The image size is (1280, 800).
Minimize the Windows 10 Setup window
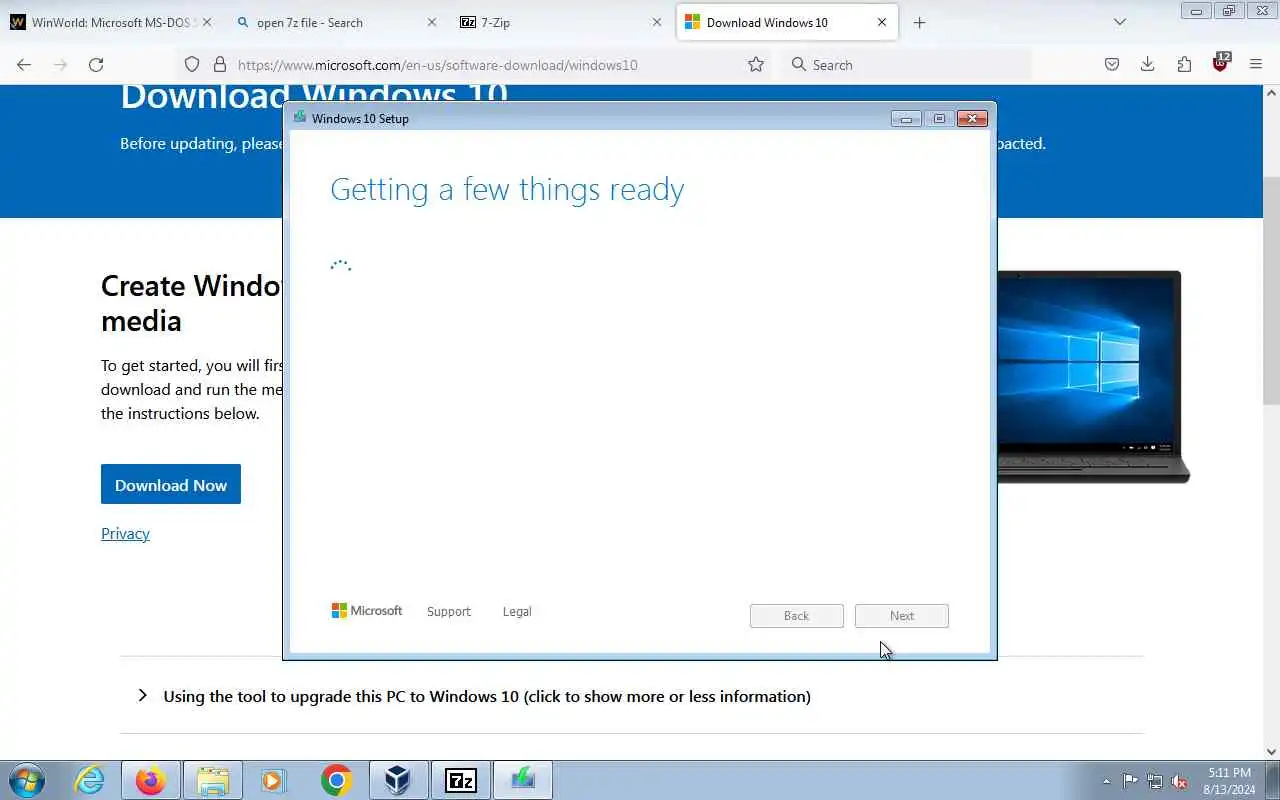click(x=906, y=118)
